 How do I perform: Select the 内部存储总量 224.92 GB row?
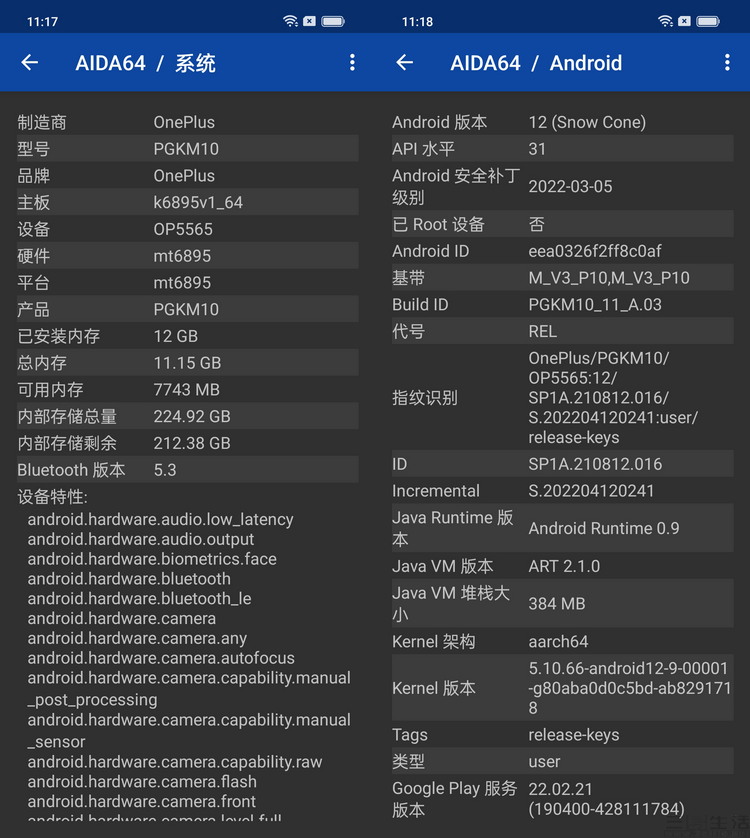tap(188, 416)
